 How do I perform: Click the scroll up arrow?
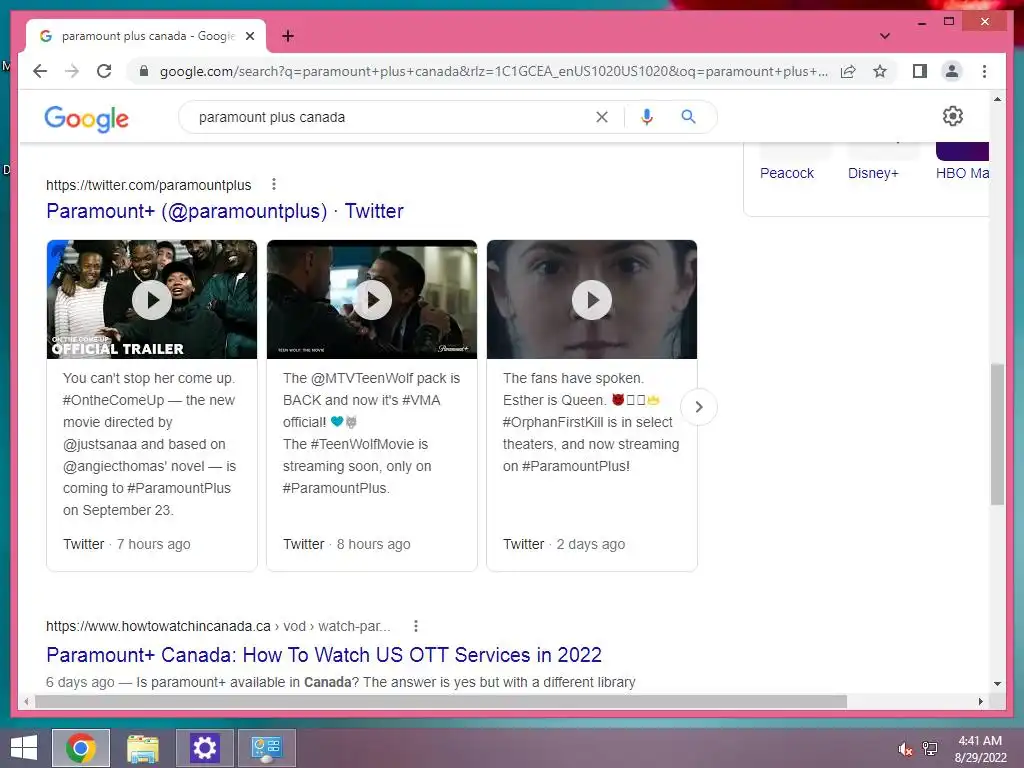point(997,99)
